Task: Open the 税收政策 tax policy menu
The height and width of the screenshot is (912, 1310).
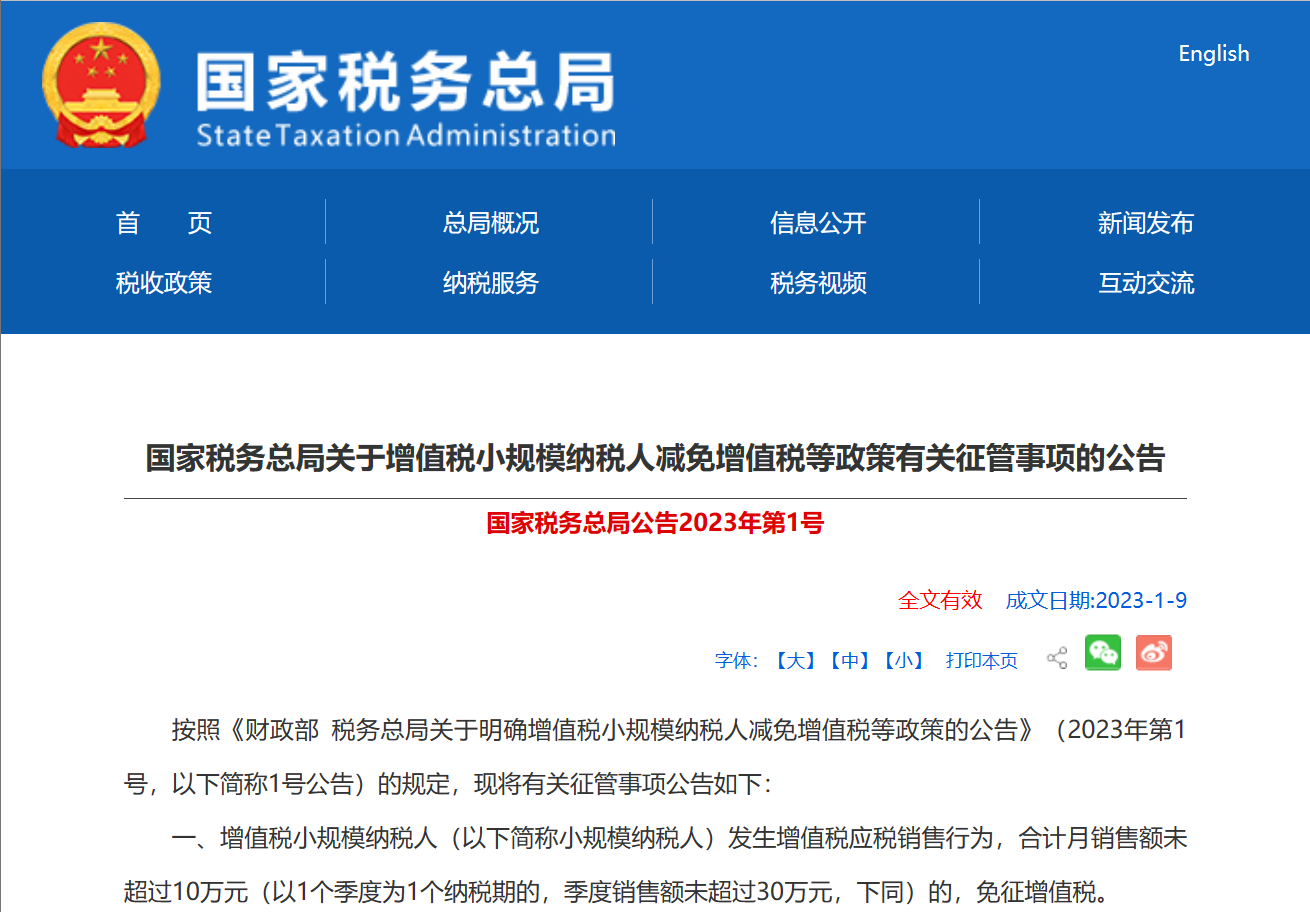Action: click(x=164, y=283)
